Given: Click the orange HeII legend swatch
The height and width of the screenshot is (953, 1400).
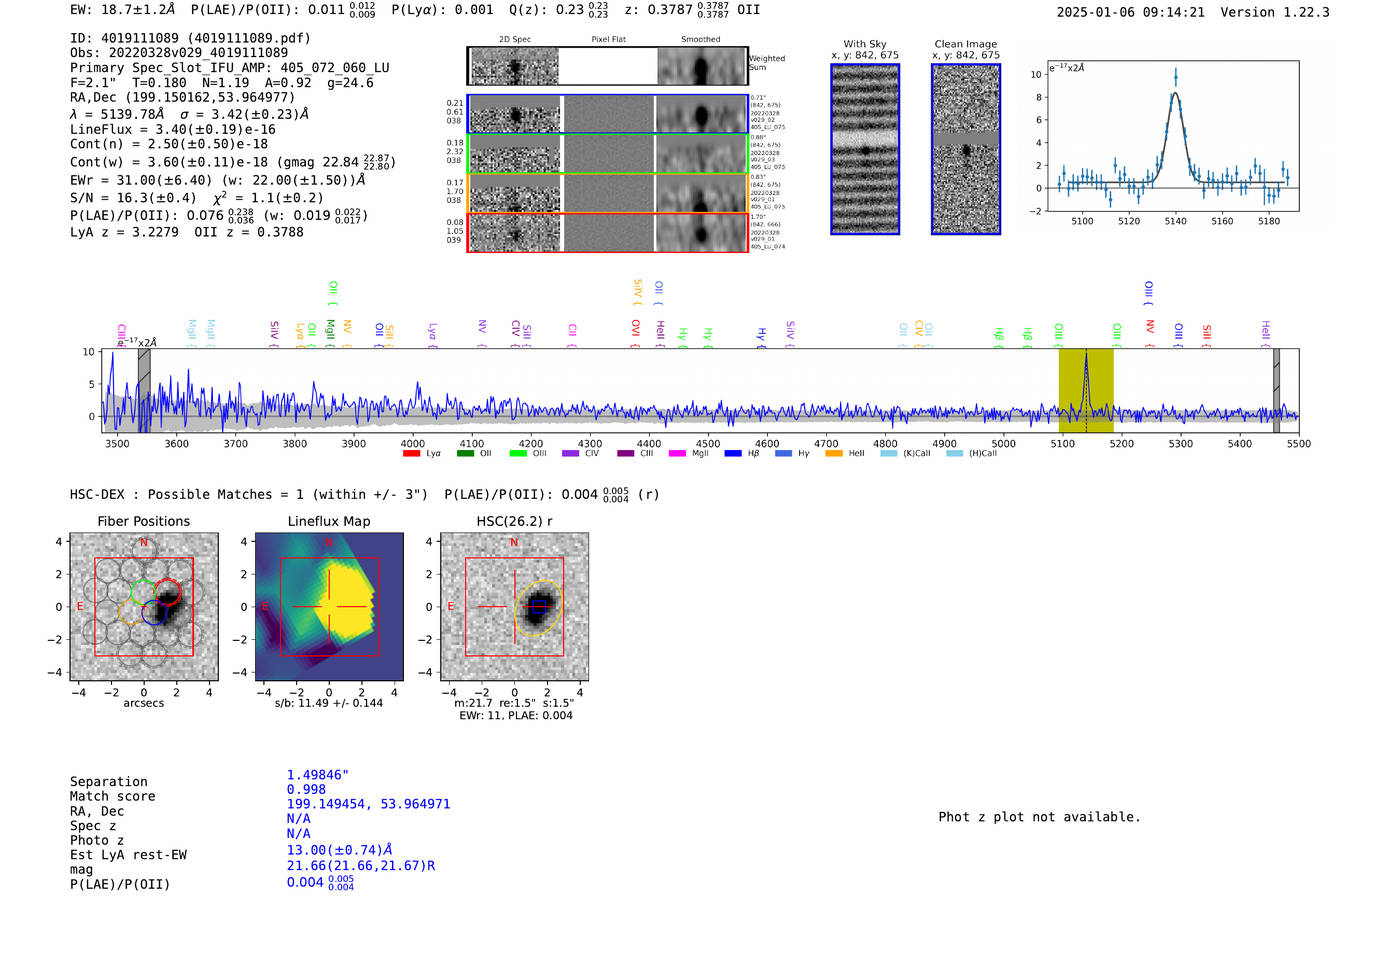Looking at the screenshot, I should 834,454.
